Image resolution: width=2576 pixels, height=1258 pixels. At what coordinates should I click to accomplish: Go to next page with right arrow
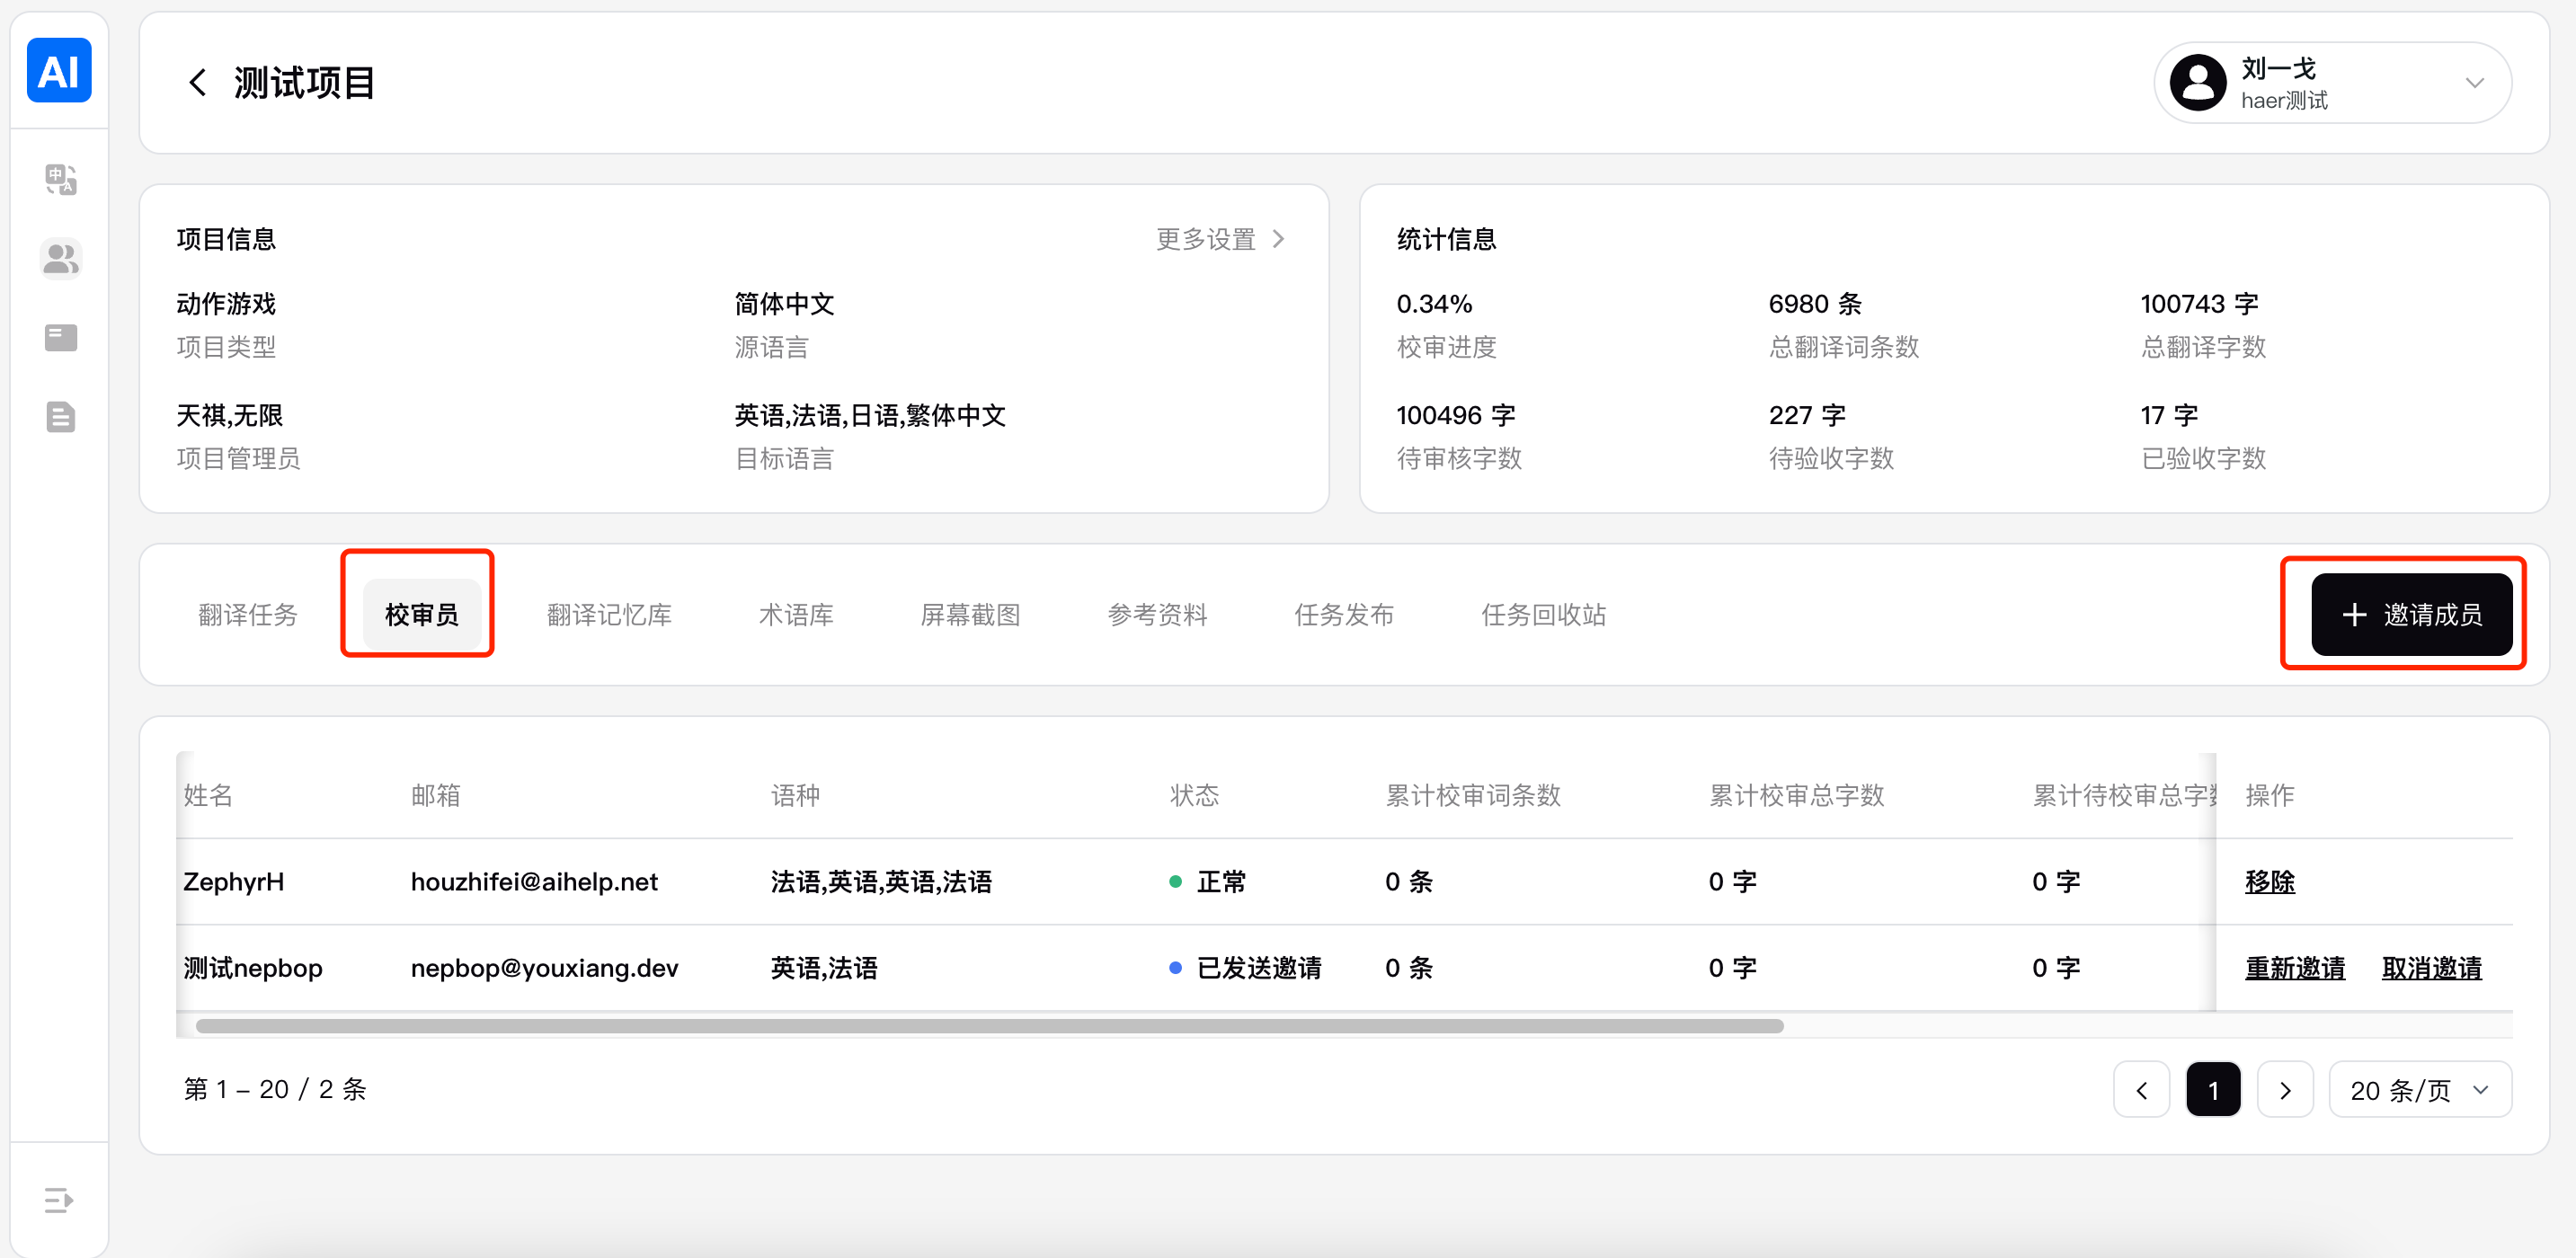tap(2285, 1089)
